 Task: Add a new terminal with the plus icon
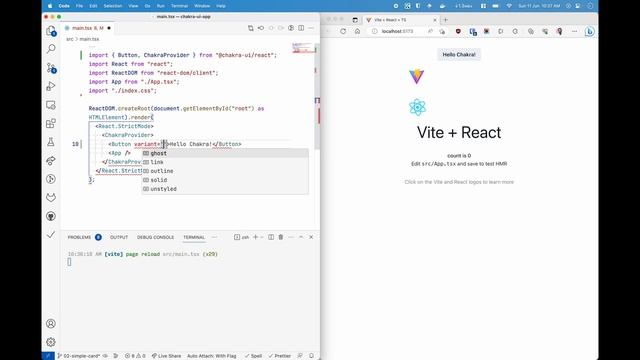click(x=256, y=237)
